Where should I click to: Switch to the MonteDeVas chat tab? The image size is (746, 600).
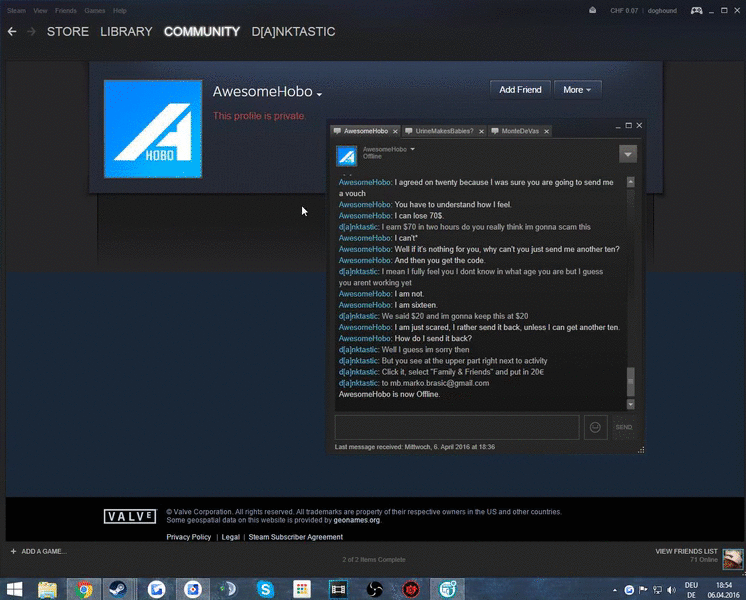[x=520, y=131]
